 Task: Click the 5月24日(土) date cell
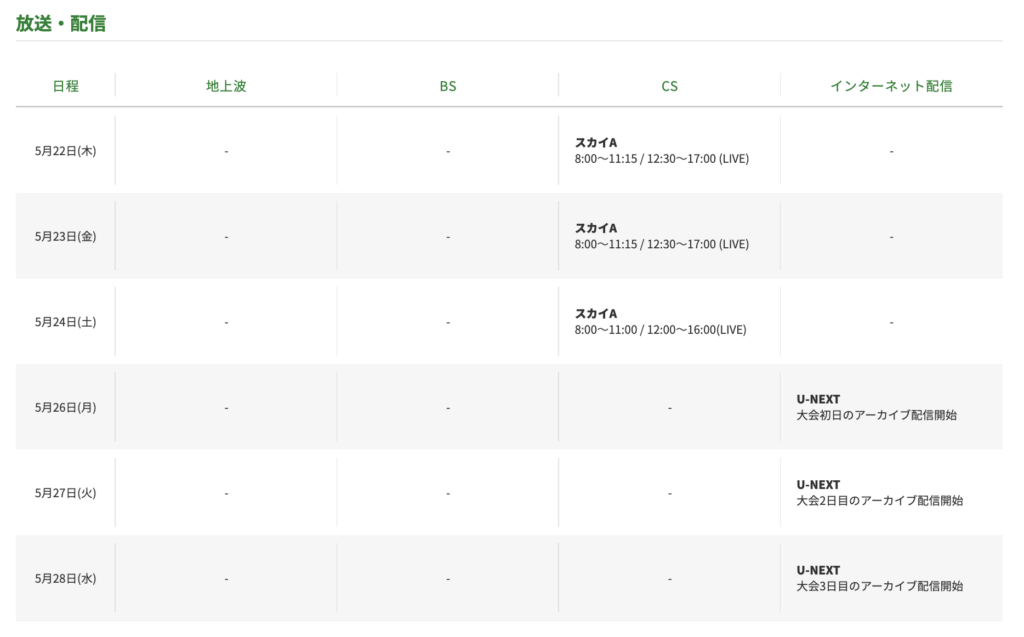click(66, 322)
